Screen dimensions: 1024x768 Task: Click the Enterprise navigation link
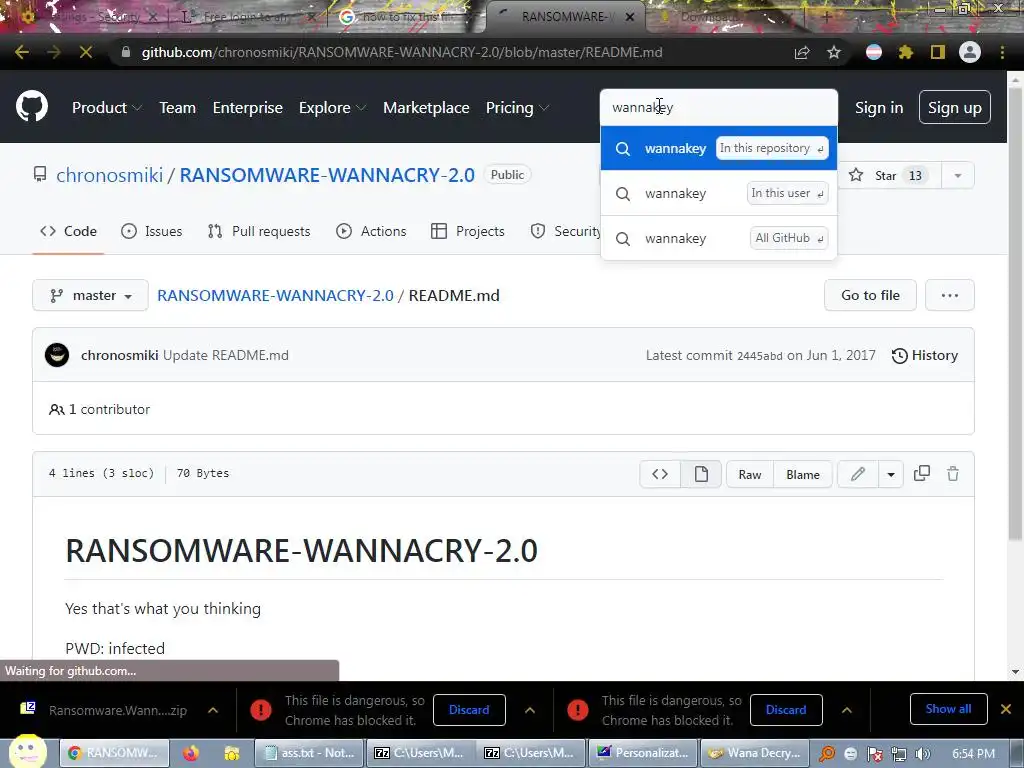point(248,108)
